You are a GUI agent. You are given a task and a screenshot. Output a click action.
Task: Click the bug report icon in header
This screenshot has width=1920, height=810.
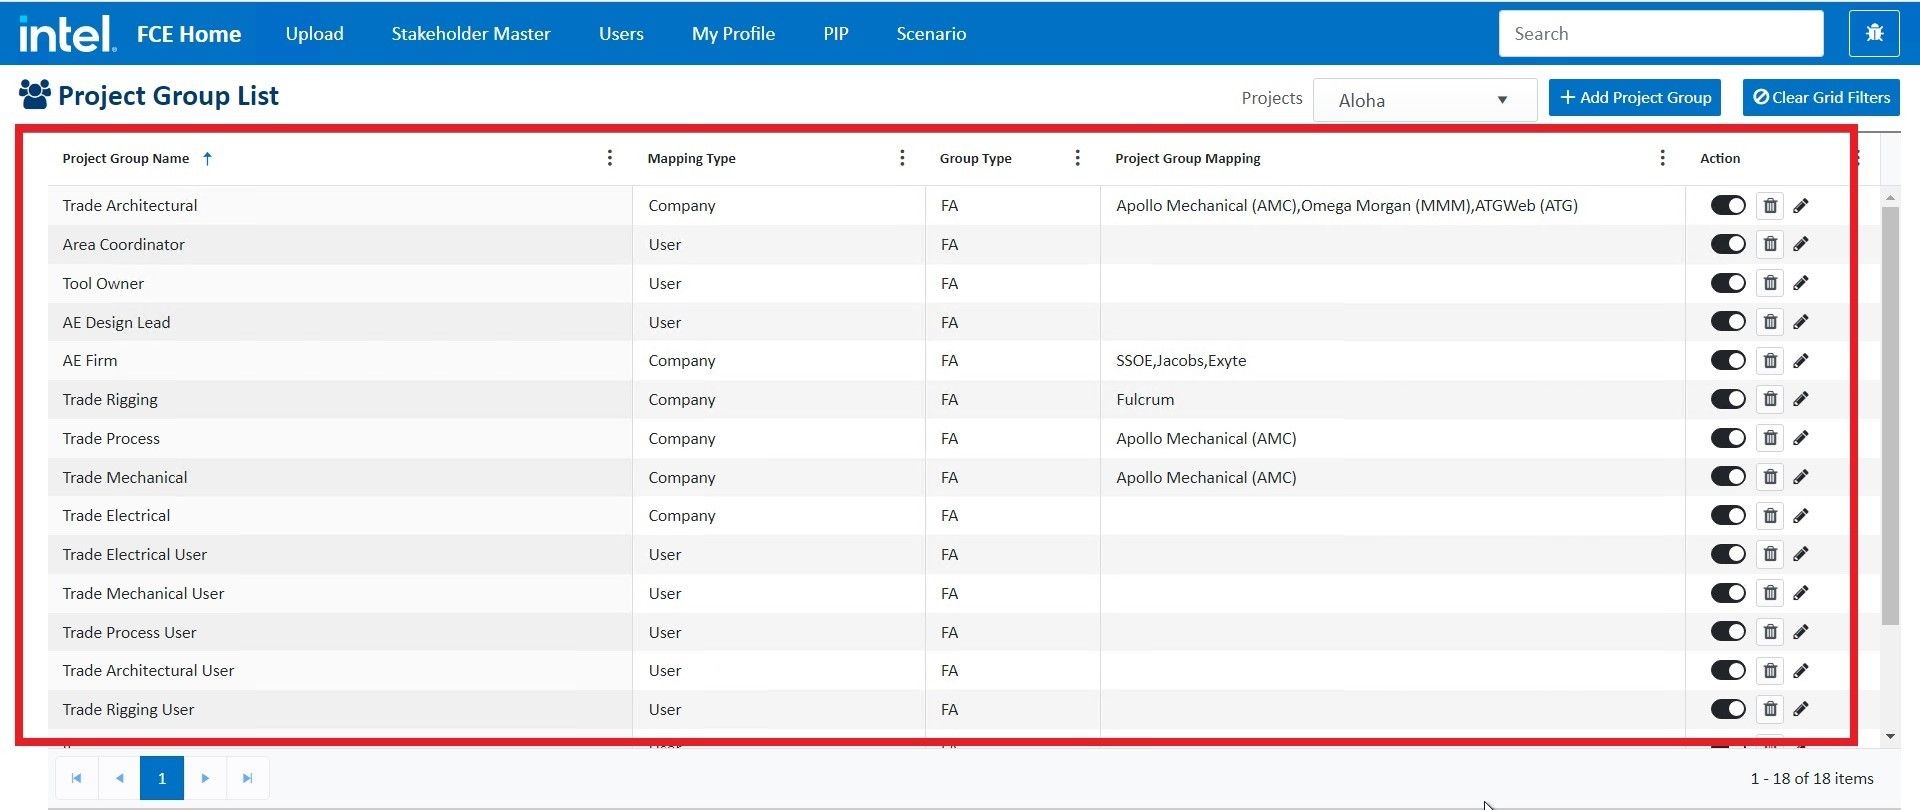point(1874,34)
